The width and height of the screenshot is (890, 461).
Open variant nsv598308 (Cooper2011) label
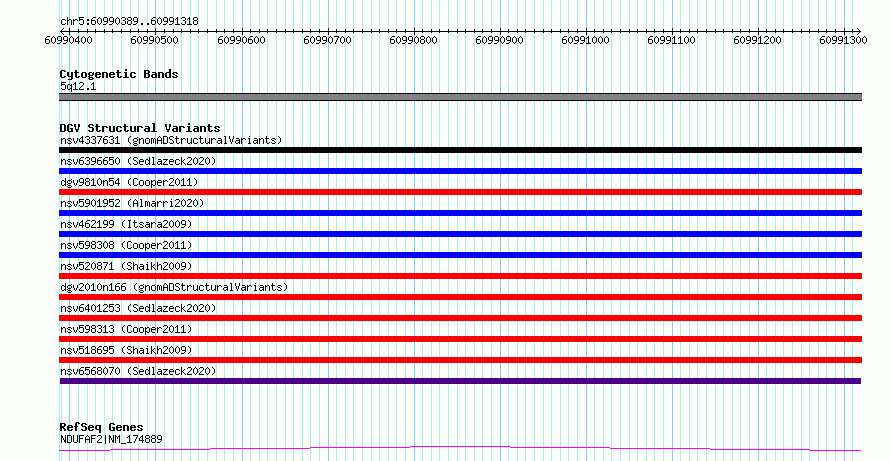(x=126, y=245)
